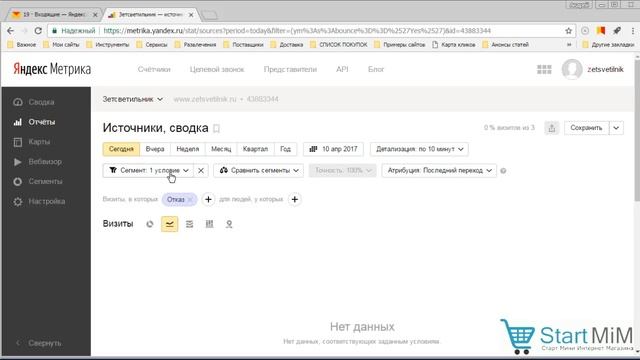Image resolution: width=640 pixels, height=360 pixels.
Task: Select the Сегодня period
Action: coord(121,149)
